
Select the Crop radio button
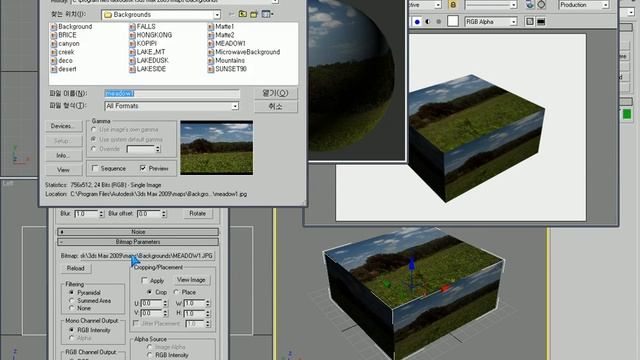coord(149,292)
